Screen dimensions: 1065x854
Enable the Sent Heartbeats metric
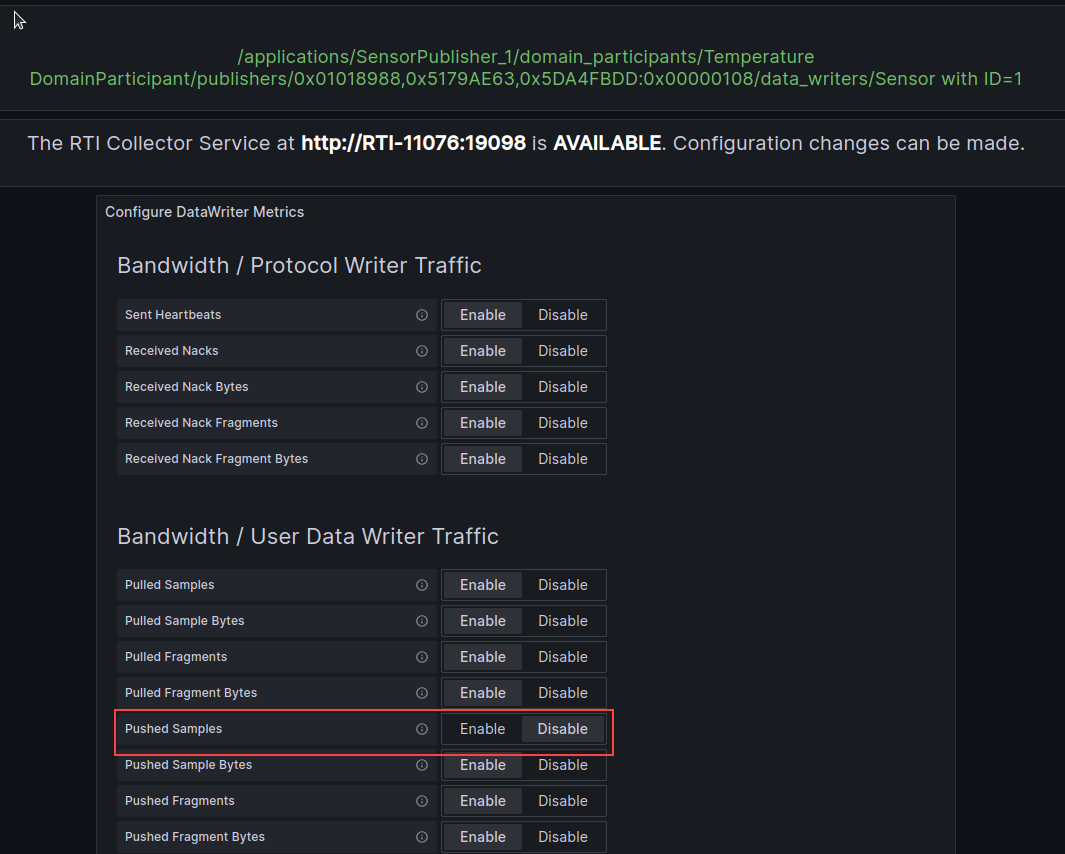pyautogui.click(x=482, y=314)
